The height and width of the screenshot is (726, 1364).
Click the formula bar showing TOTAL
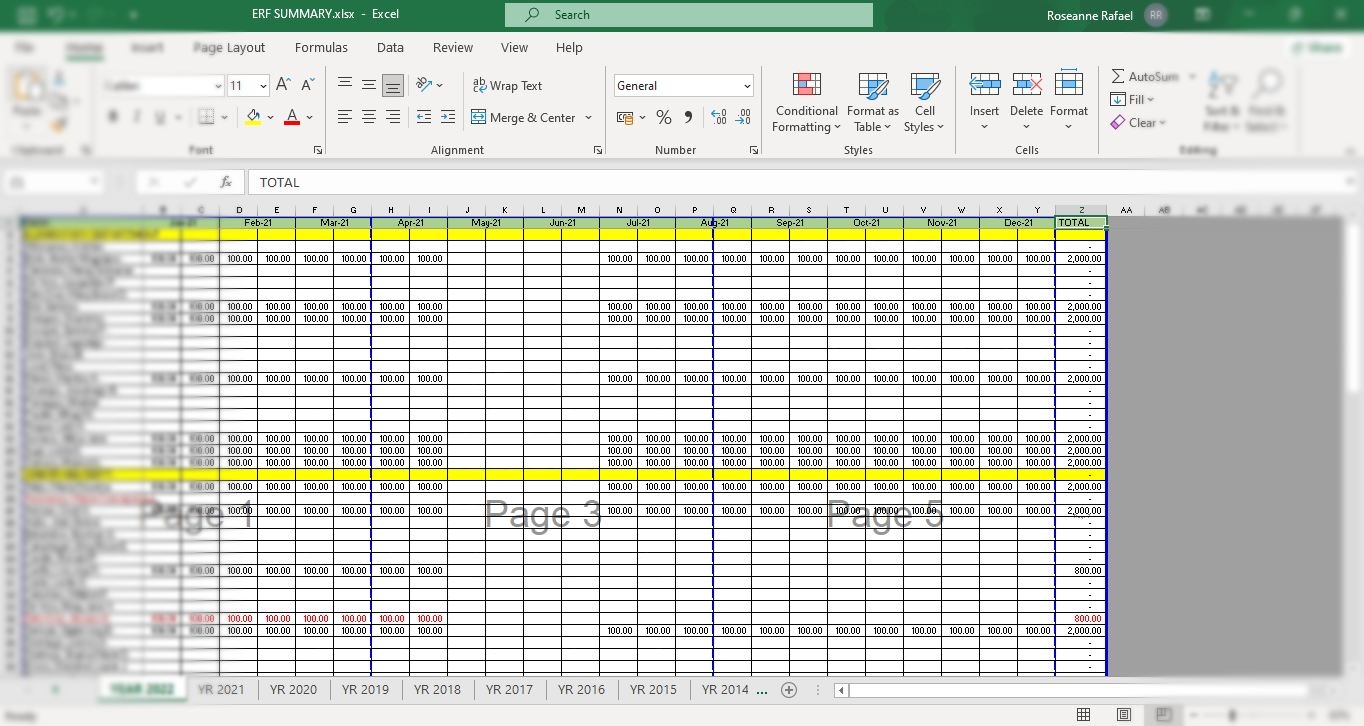click(x=800, y=182)
